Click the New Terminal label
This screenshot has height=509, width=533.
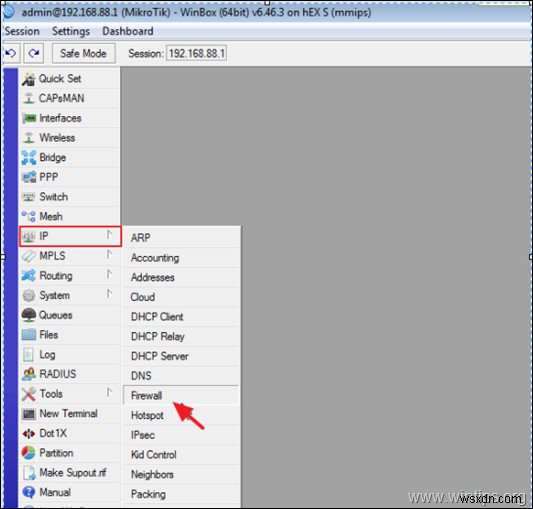click(x=68, y=414)
